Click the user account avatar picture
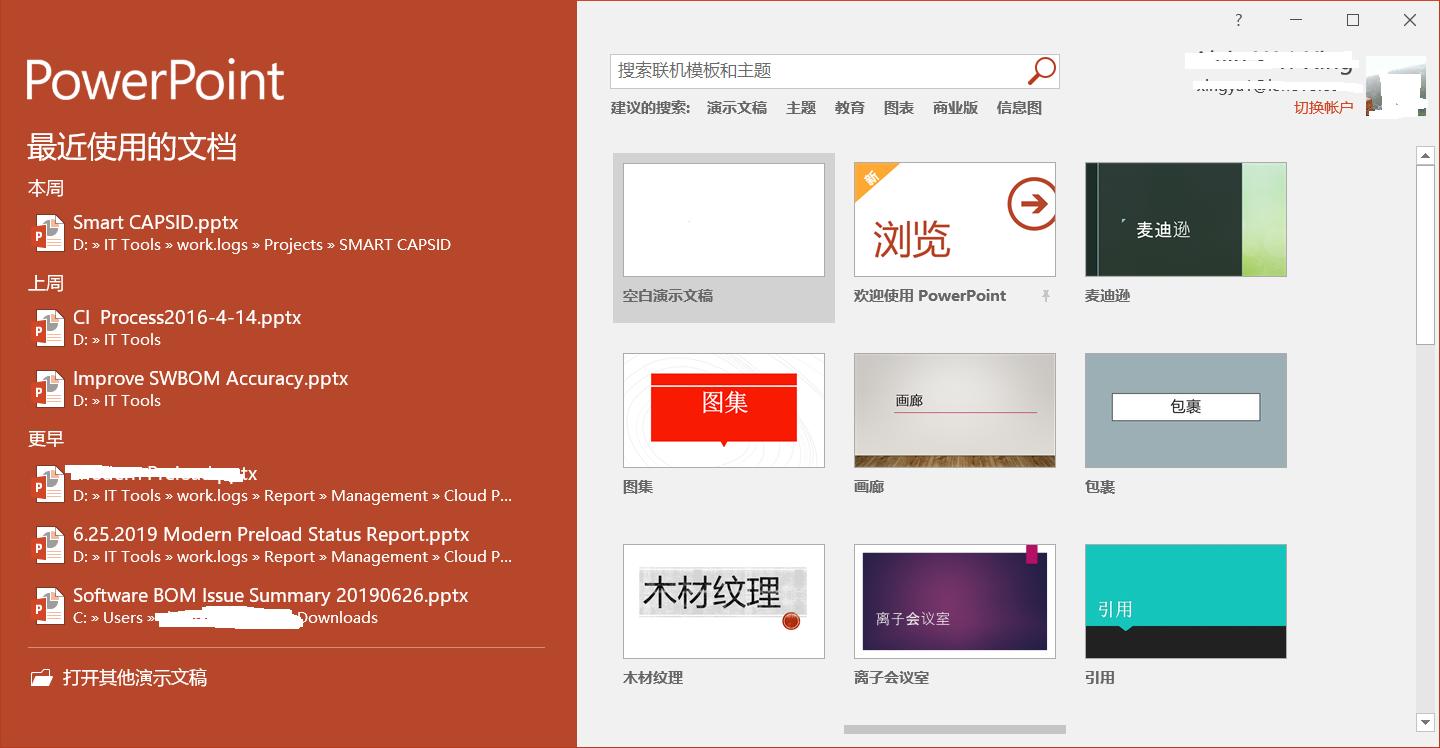The height and width of the screenshot is (748, 1440). 1395,86
